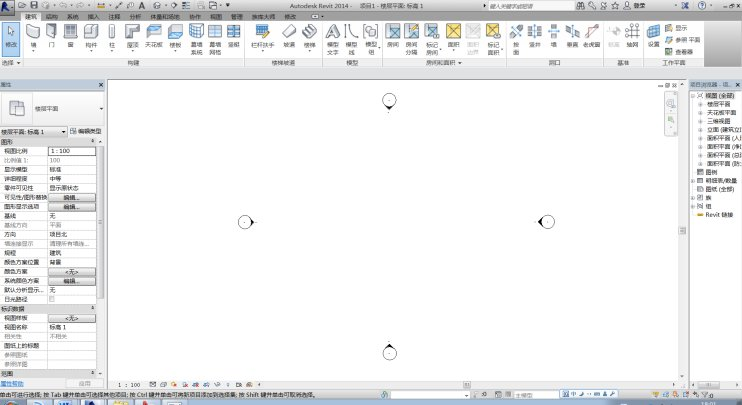742x405 pixels.
Task: Click the 属性帮助 help link
Action: click(14, 383)
